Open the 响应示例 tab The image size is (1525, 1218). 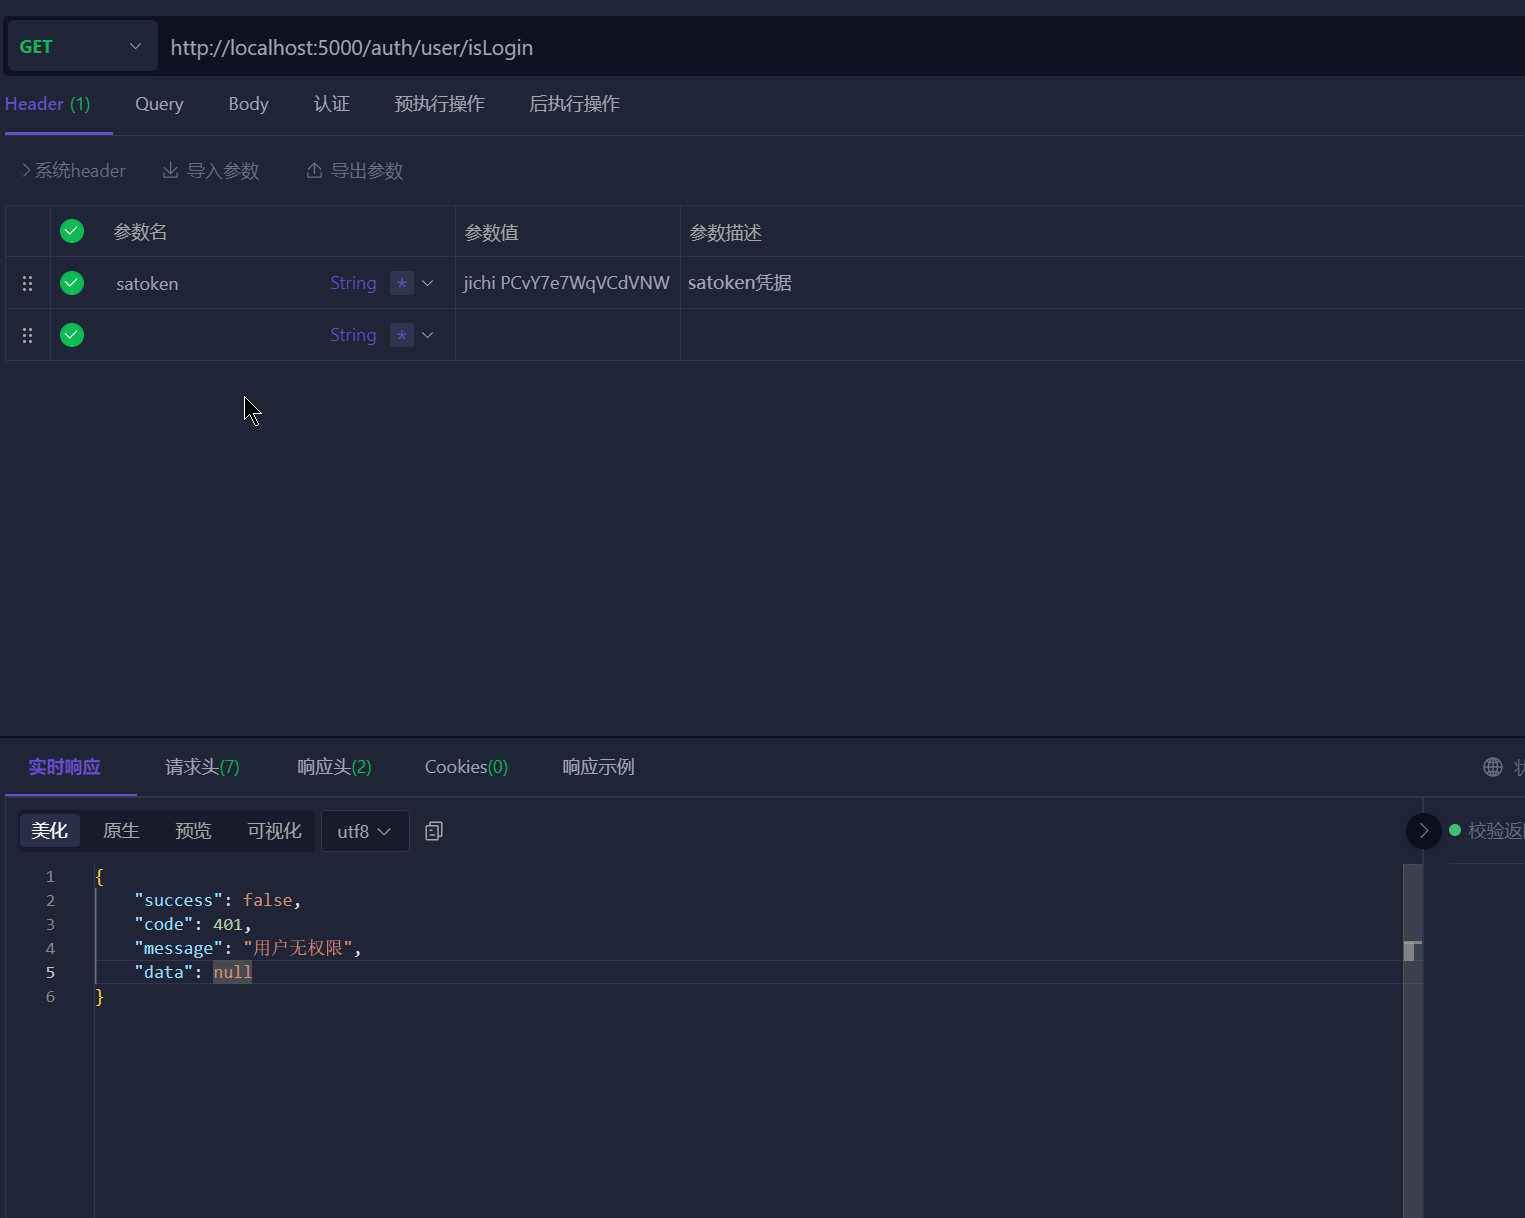pos(598,767)
